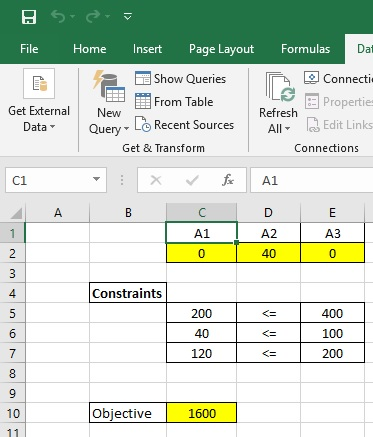
Task: Open the Undo history dropdown arrow
Action: (x=72, y=16)
